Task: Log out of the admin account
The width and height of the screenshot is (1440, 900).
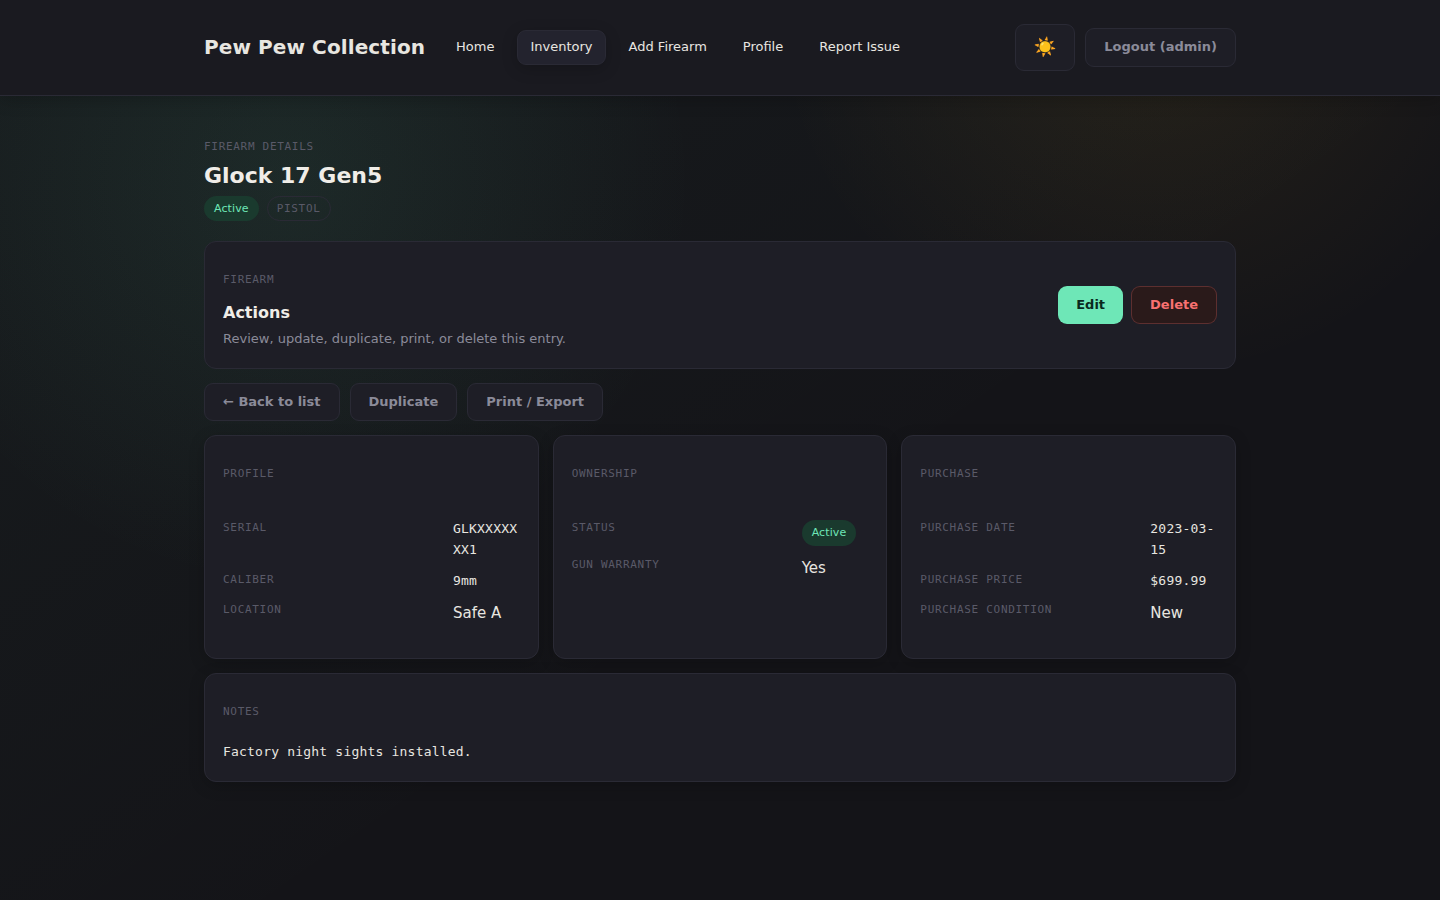Action: (x=1160, y=47)
